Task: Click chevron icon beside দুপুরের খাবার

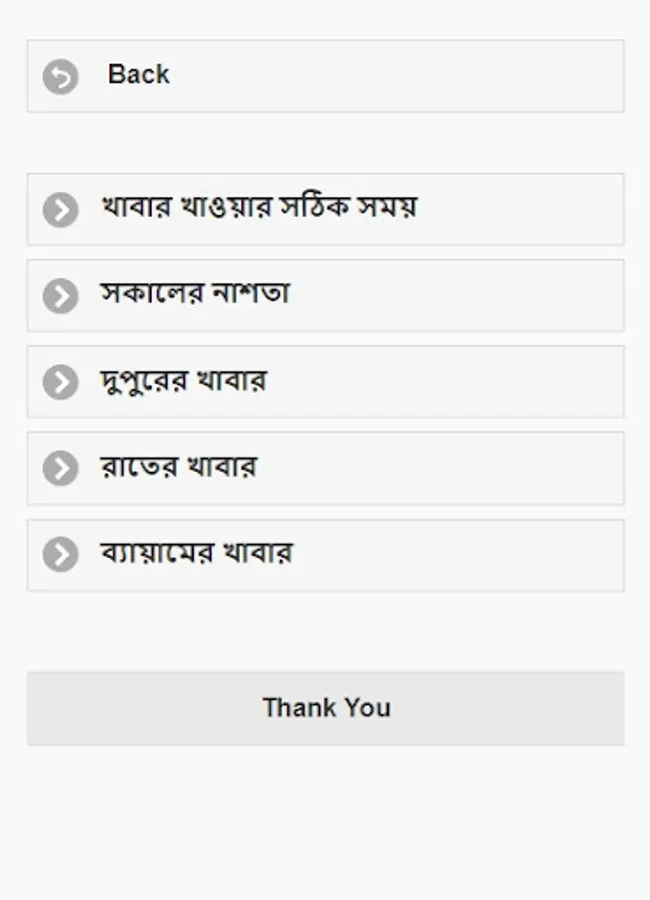Action: click(x=60, y=382)
